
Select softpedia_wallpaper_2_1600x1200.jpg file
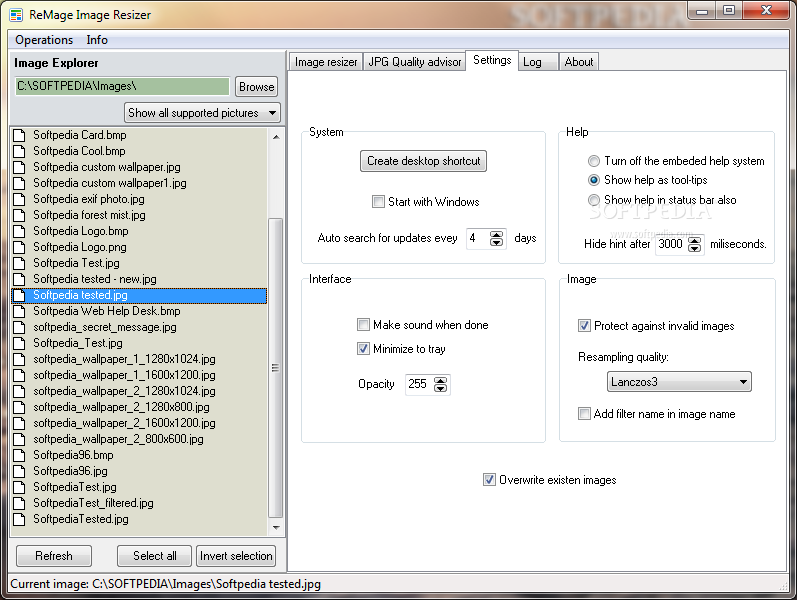pos(125,424)
